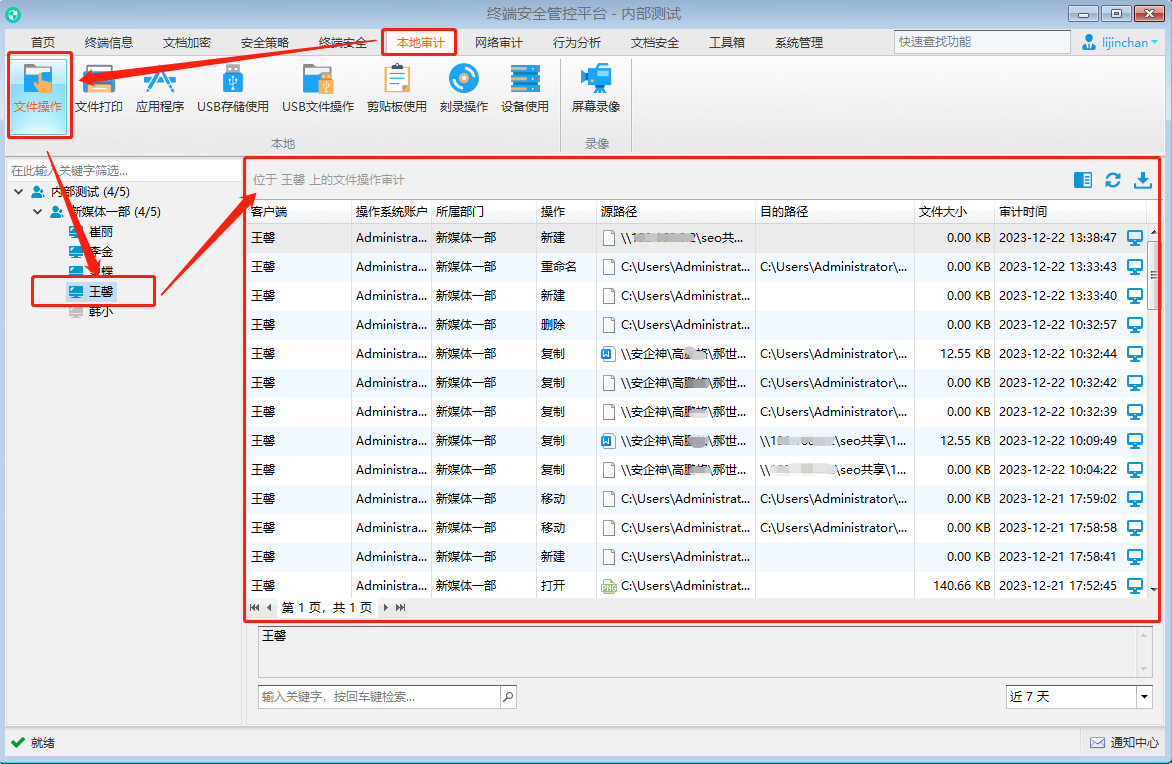1172x764 pixels.
Task: Focus the 输入关键字 search field
Action: coord(379,697)
